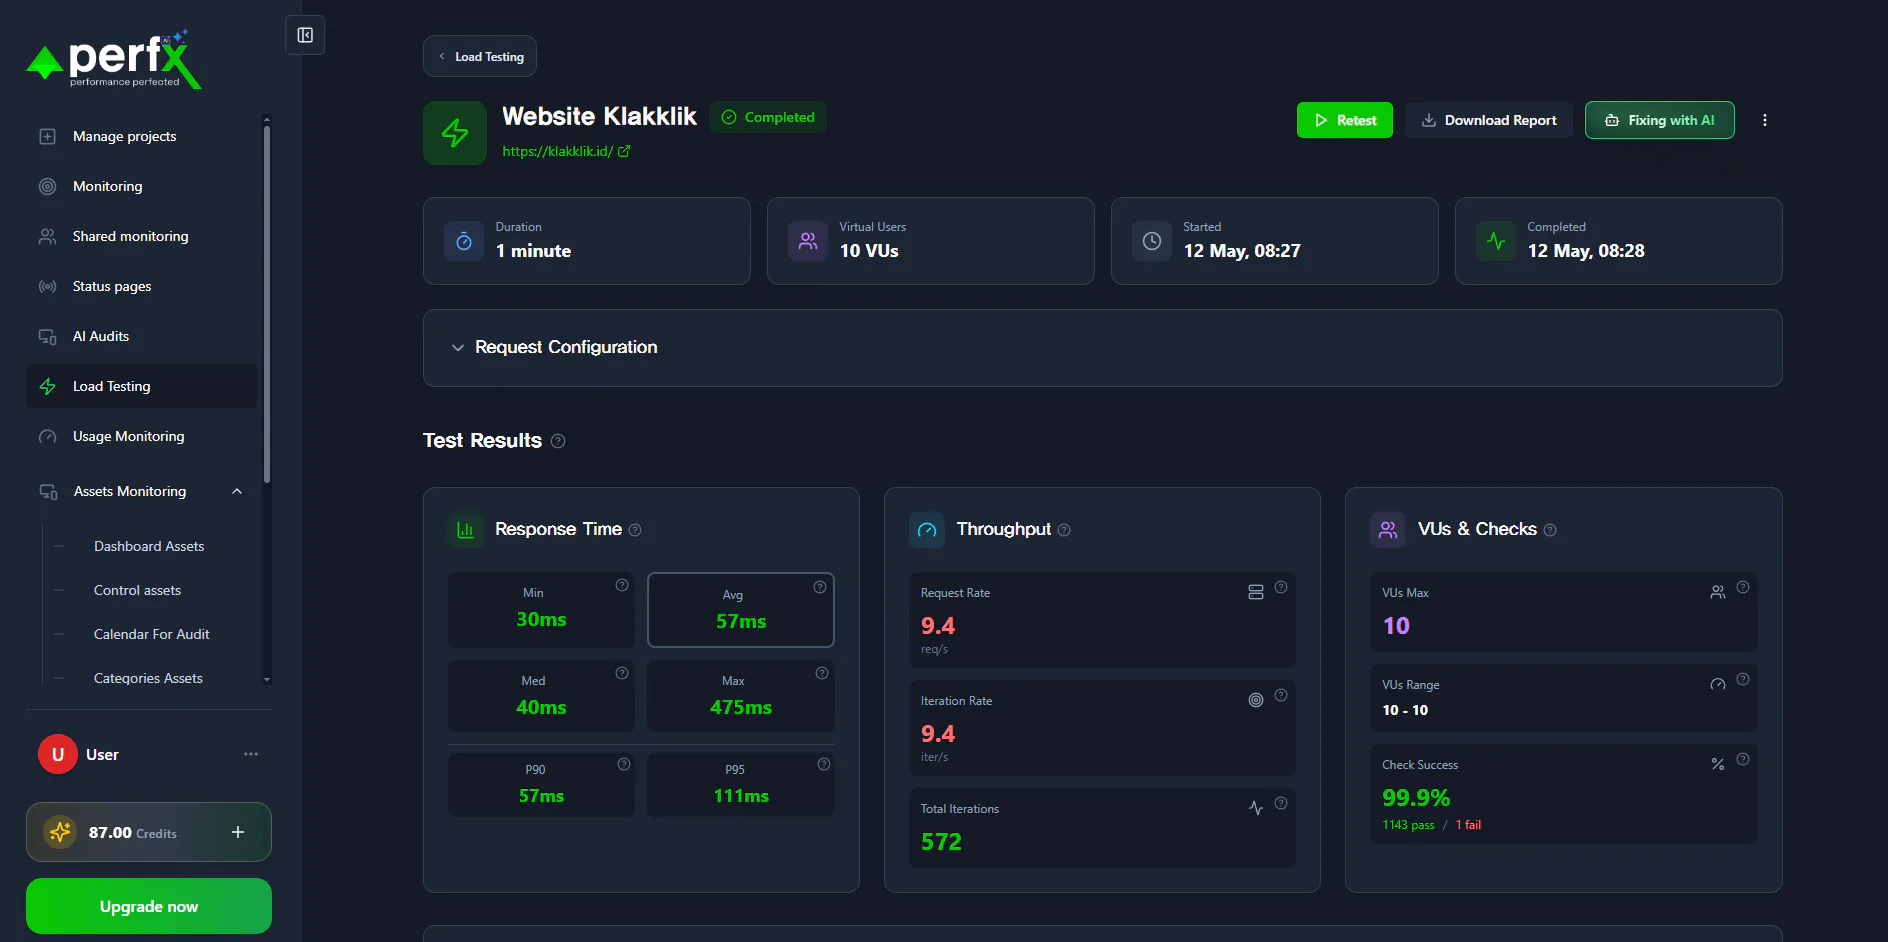Open Usage Monitoring in sidebar
The image size is (1888, 942).
[142, 436]
